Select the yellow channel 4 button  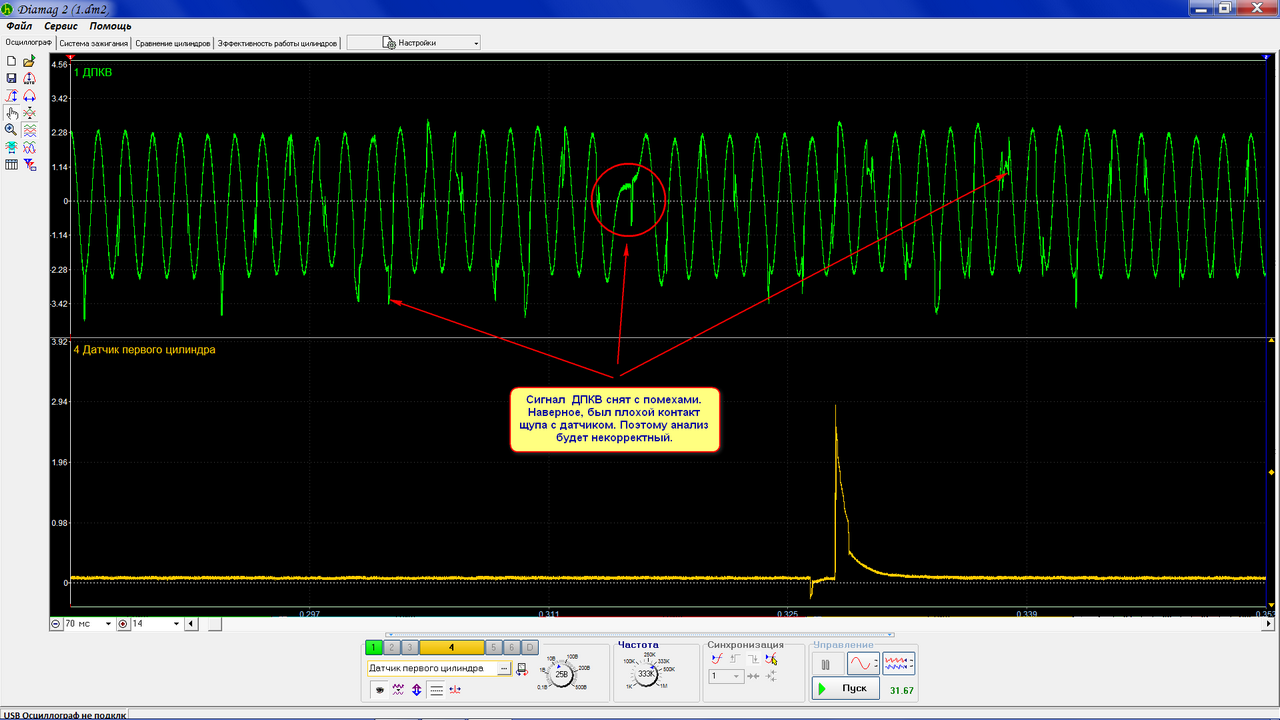point(451,647)
